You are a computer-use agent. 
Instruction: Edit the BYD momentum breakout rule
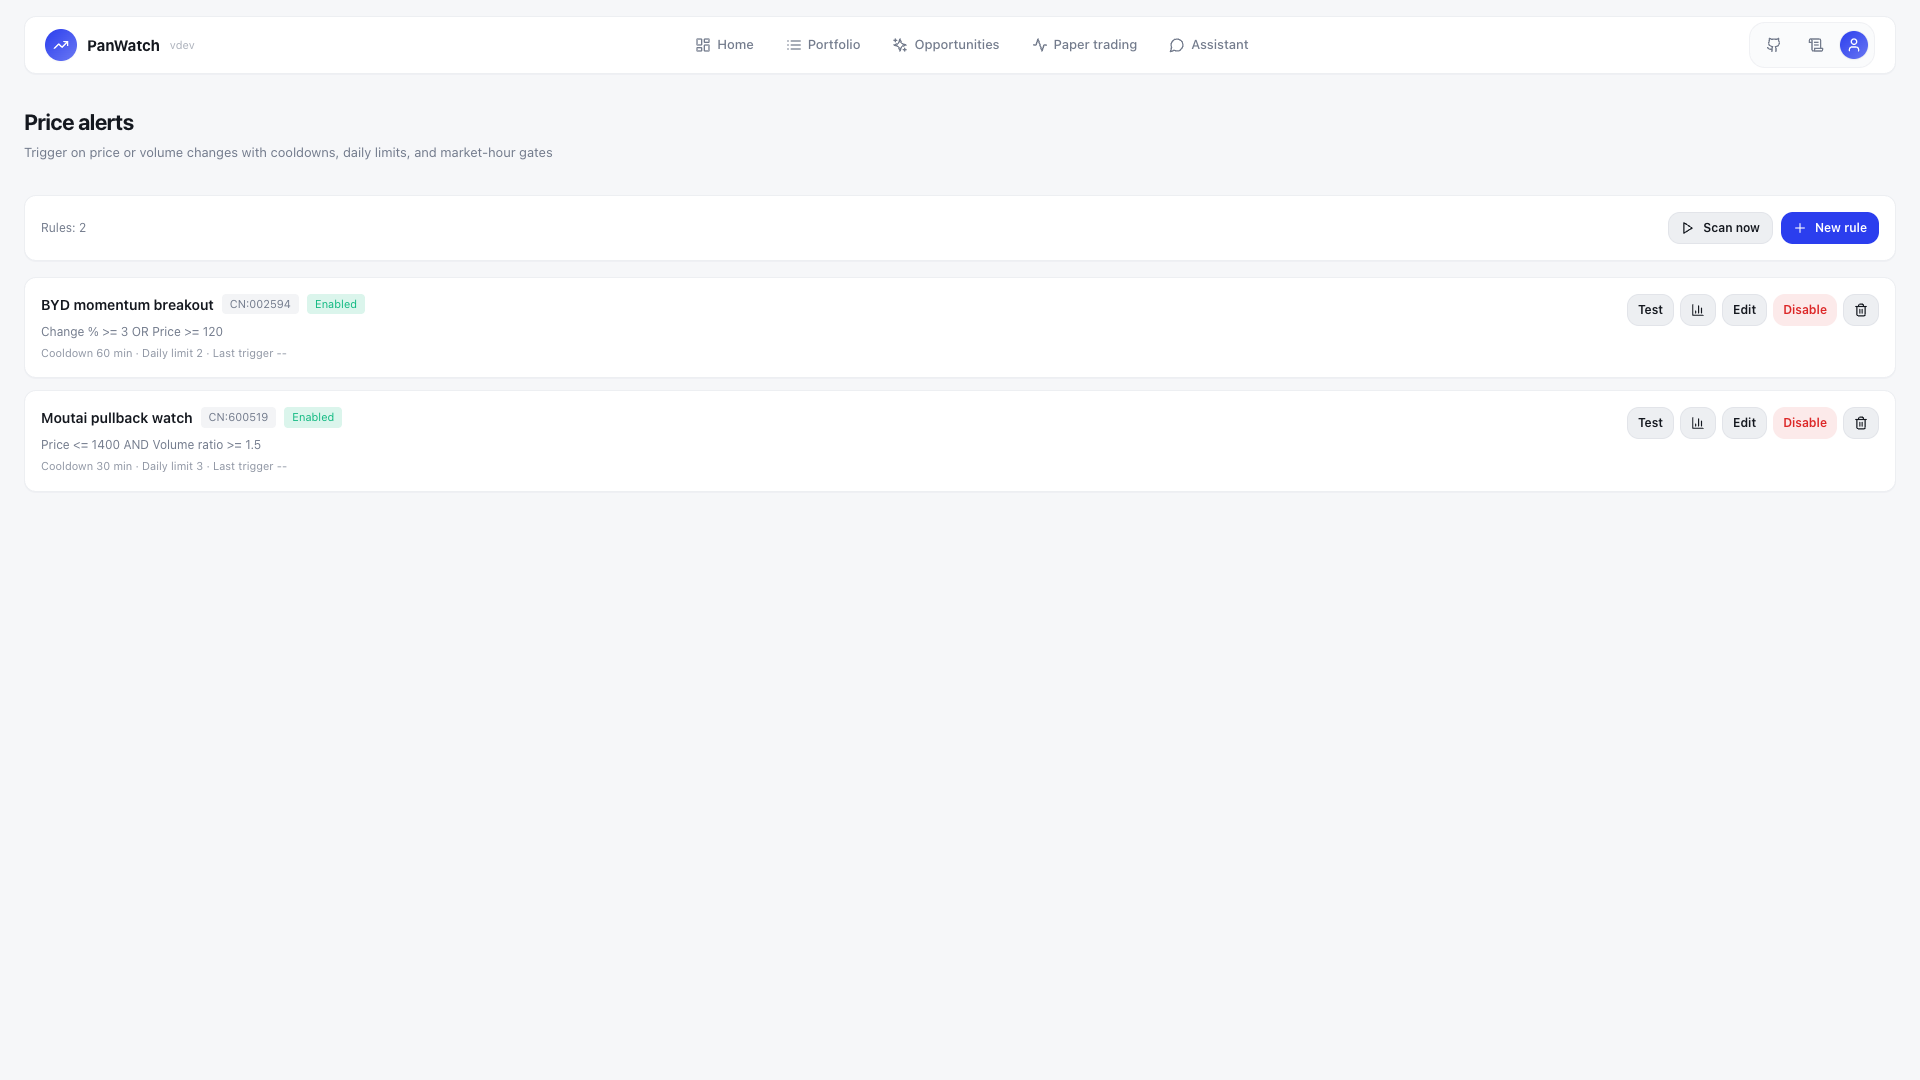point(1744,310)
